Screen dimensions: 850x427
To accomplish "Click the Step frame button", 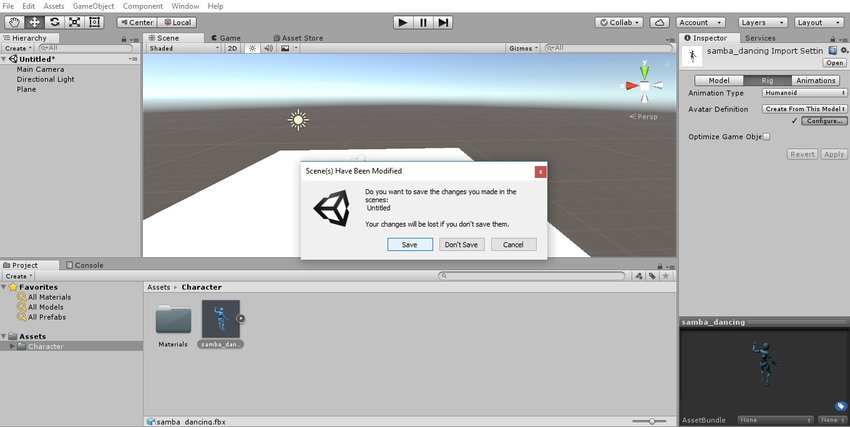I will 443,22.
